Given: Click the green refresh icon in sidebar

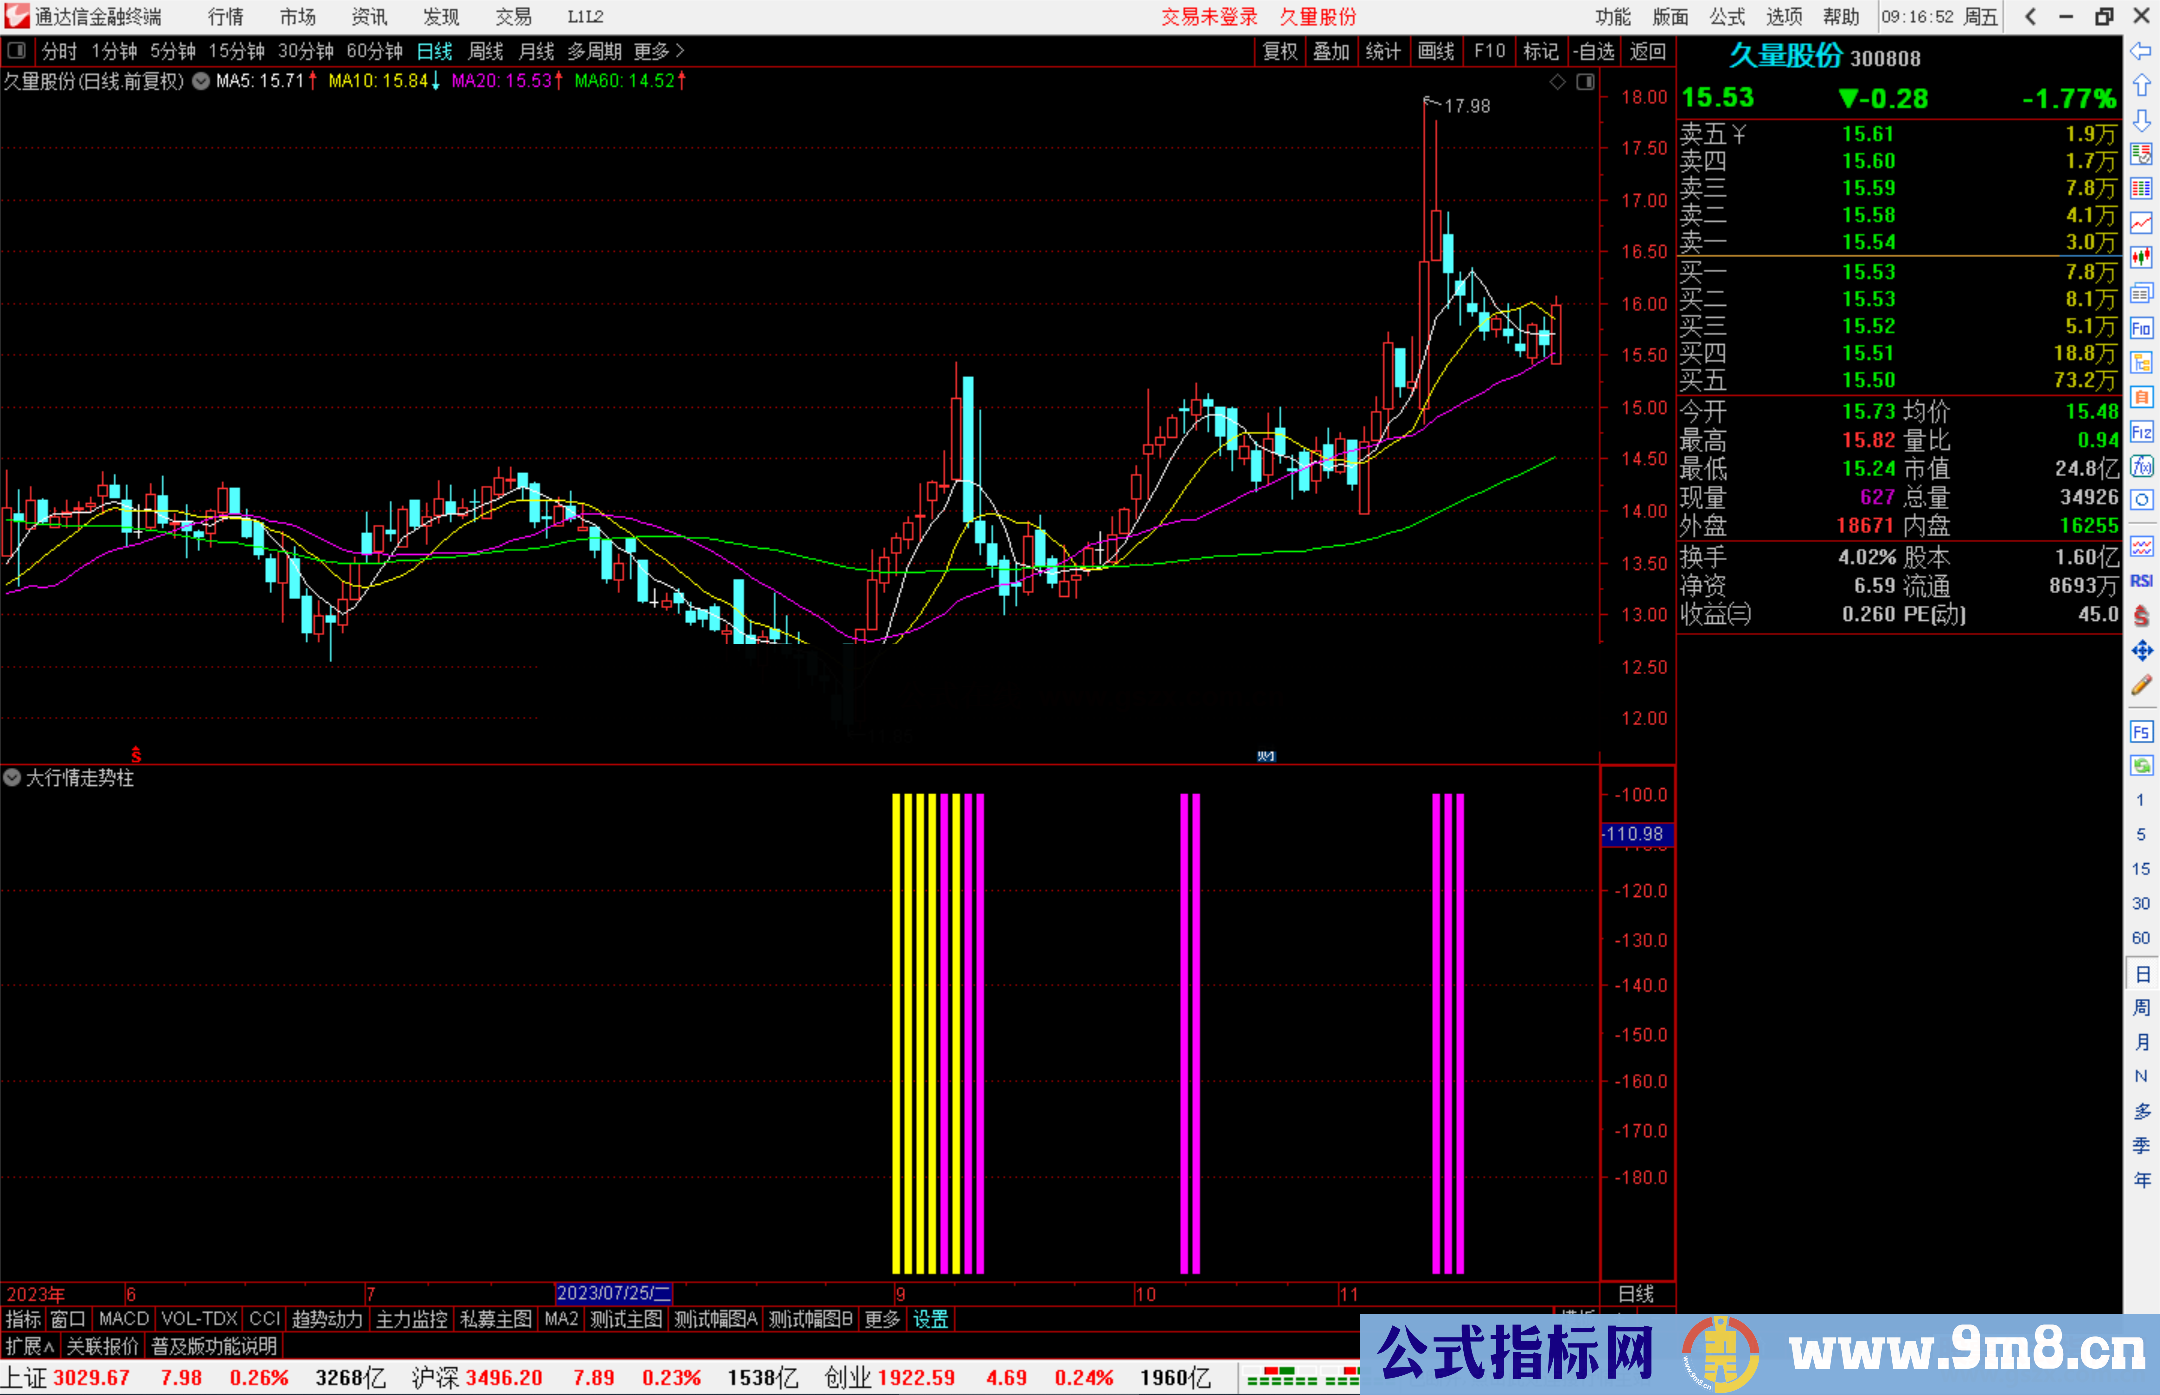Looking at the screenshot, I should pos(2141,766).
